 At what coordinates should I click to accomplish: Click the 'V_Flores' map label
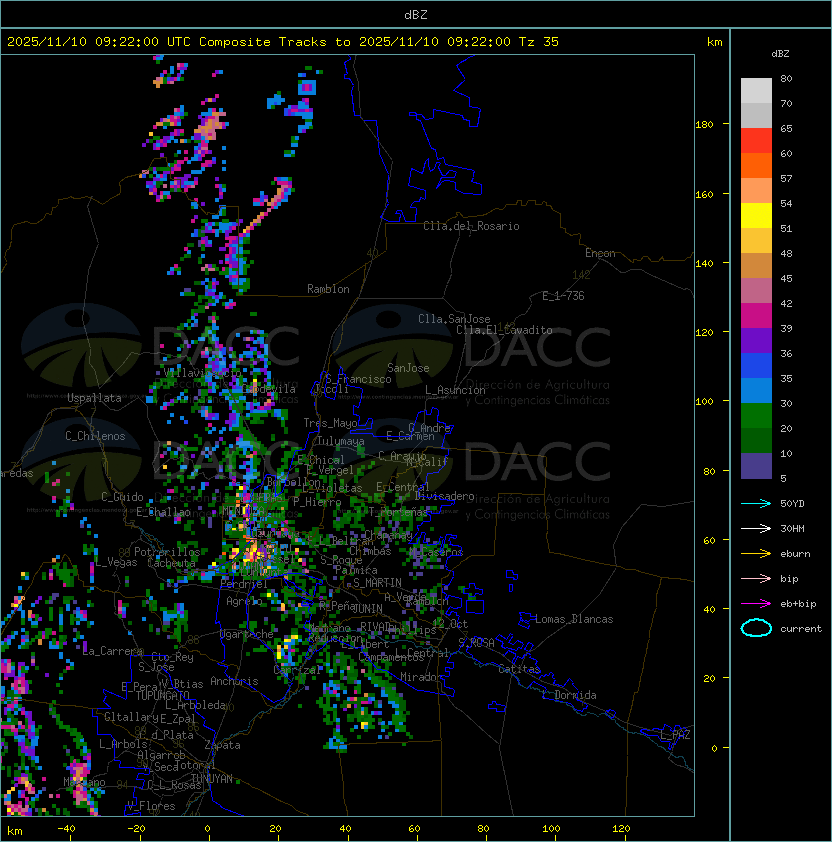coord(151,806)
